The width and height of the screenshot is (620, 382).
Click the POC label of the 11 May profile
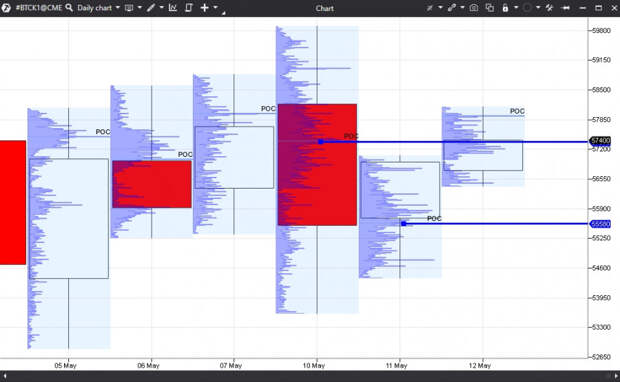pyautogui.click(x=434, y=218)
